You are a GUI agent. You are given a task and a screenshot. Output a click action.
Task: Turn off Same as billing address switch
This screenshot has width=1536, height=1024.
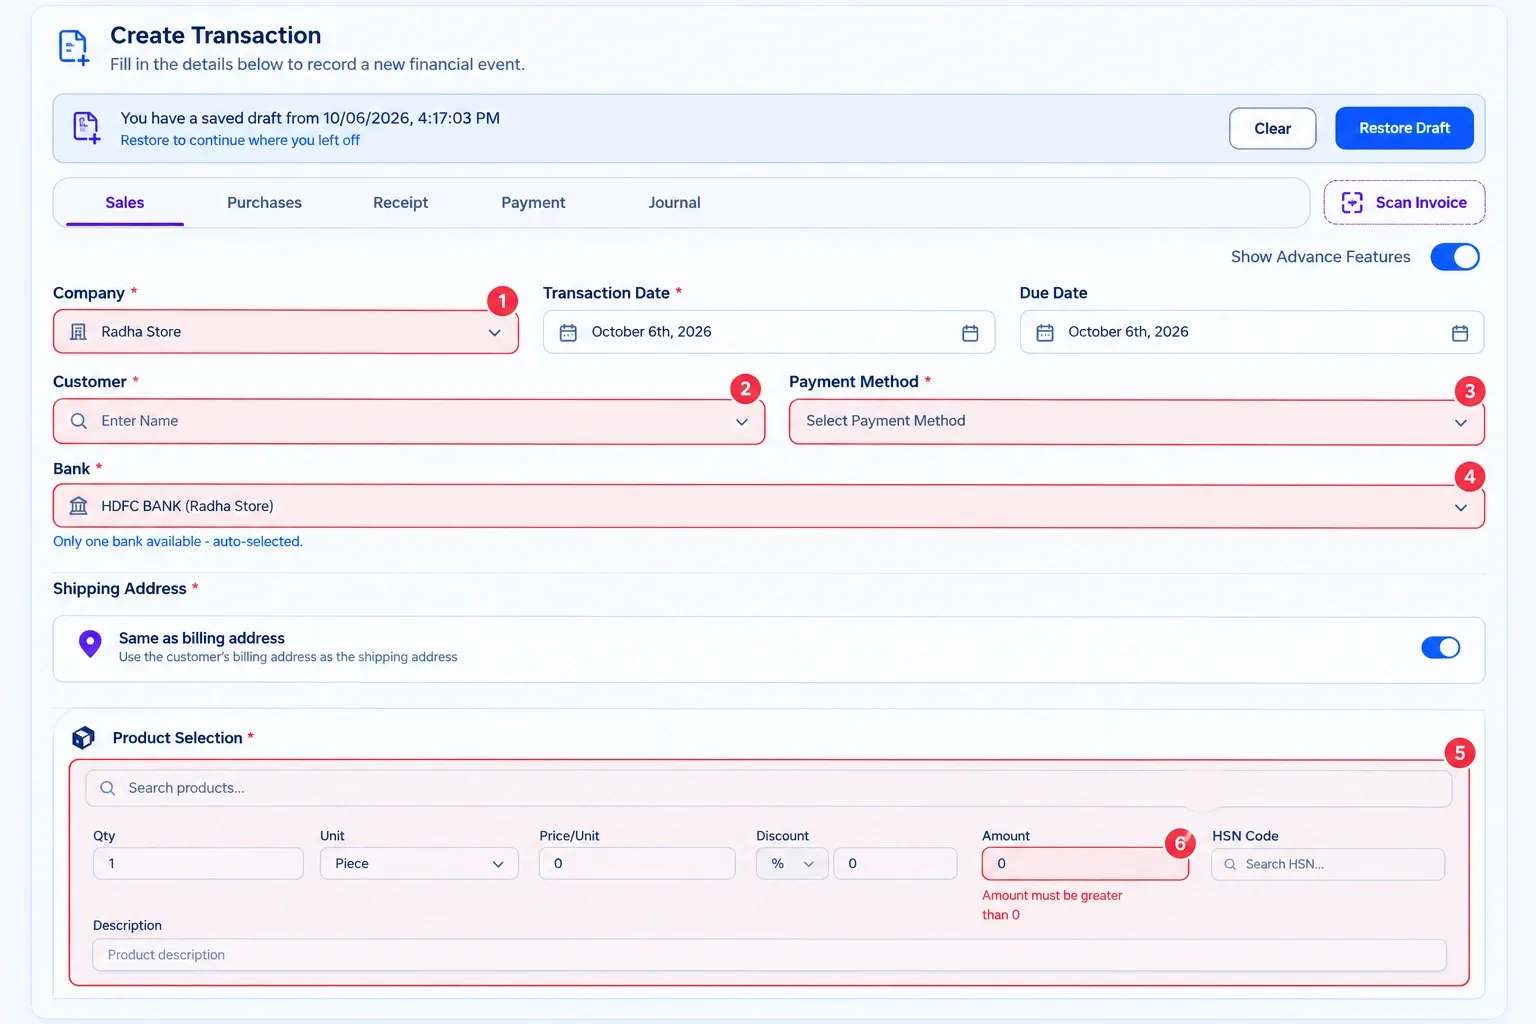pyautogui.click(x=1441, y=648)
